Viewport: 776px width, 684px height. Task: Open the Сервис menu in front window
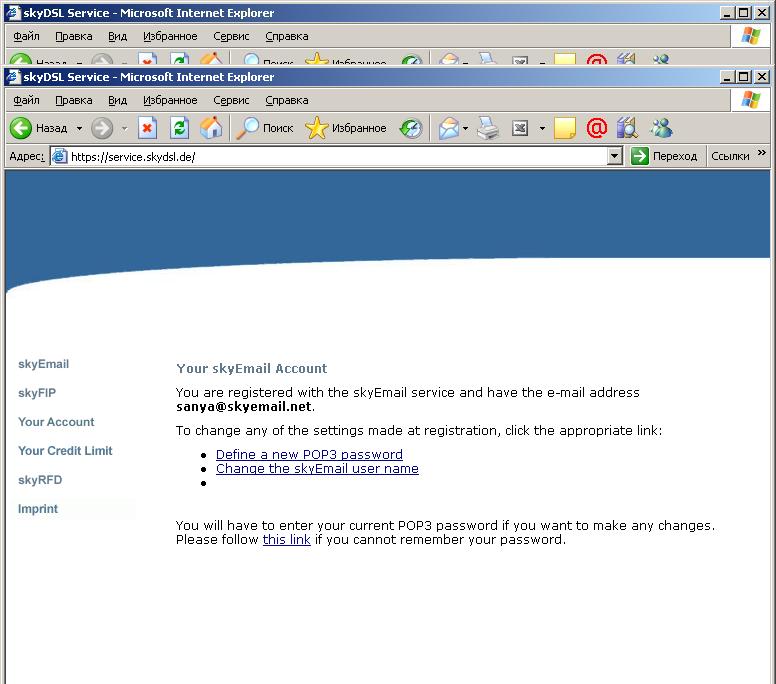tap(231, 100)
